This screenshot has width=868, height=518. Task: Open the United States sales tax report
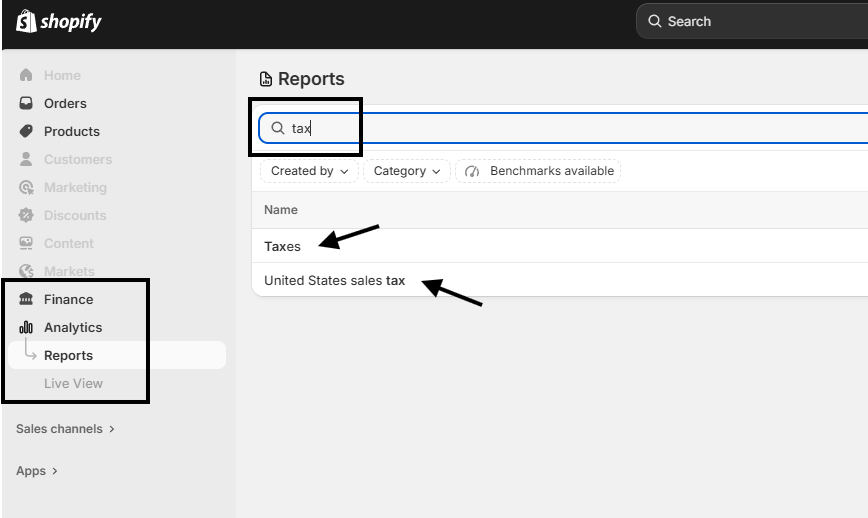click(x=334, y=281)
